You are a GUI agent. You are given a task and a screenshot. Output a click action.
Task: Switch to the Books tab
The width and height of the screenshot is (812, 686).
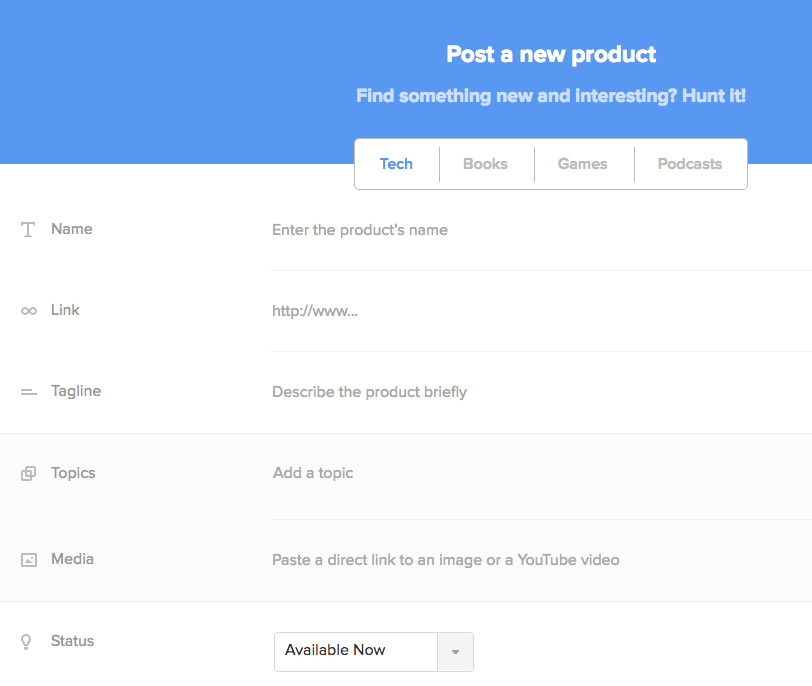485,164
